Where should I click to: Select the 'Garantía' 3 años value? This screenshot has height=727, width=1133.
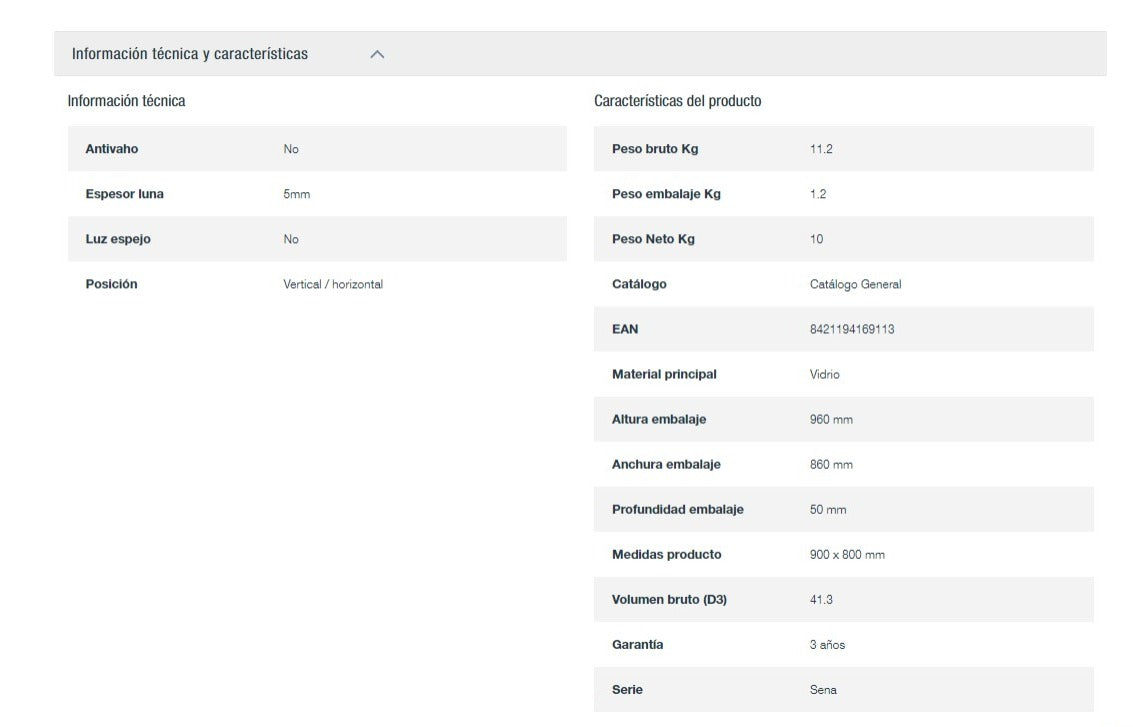tap(827, 645)
